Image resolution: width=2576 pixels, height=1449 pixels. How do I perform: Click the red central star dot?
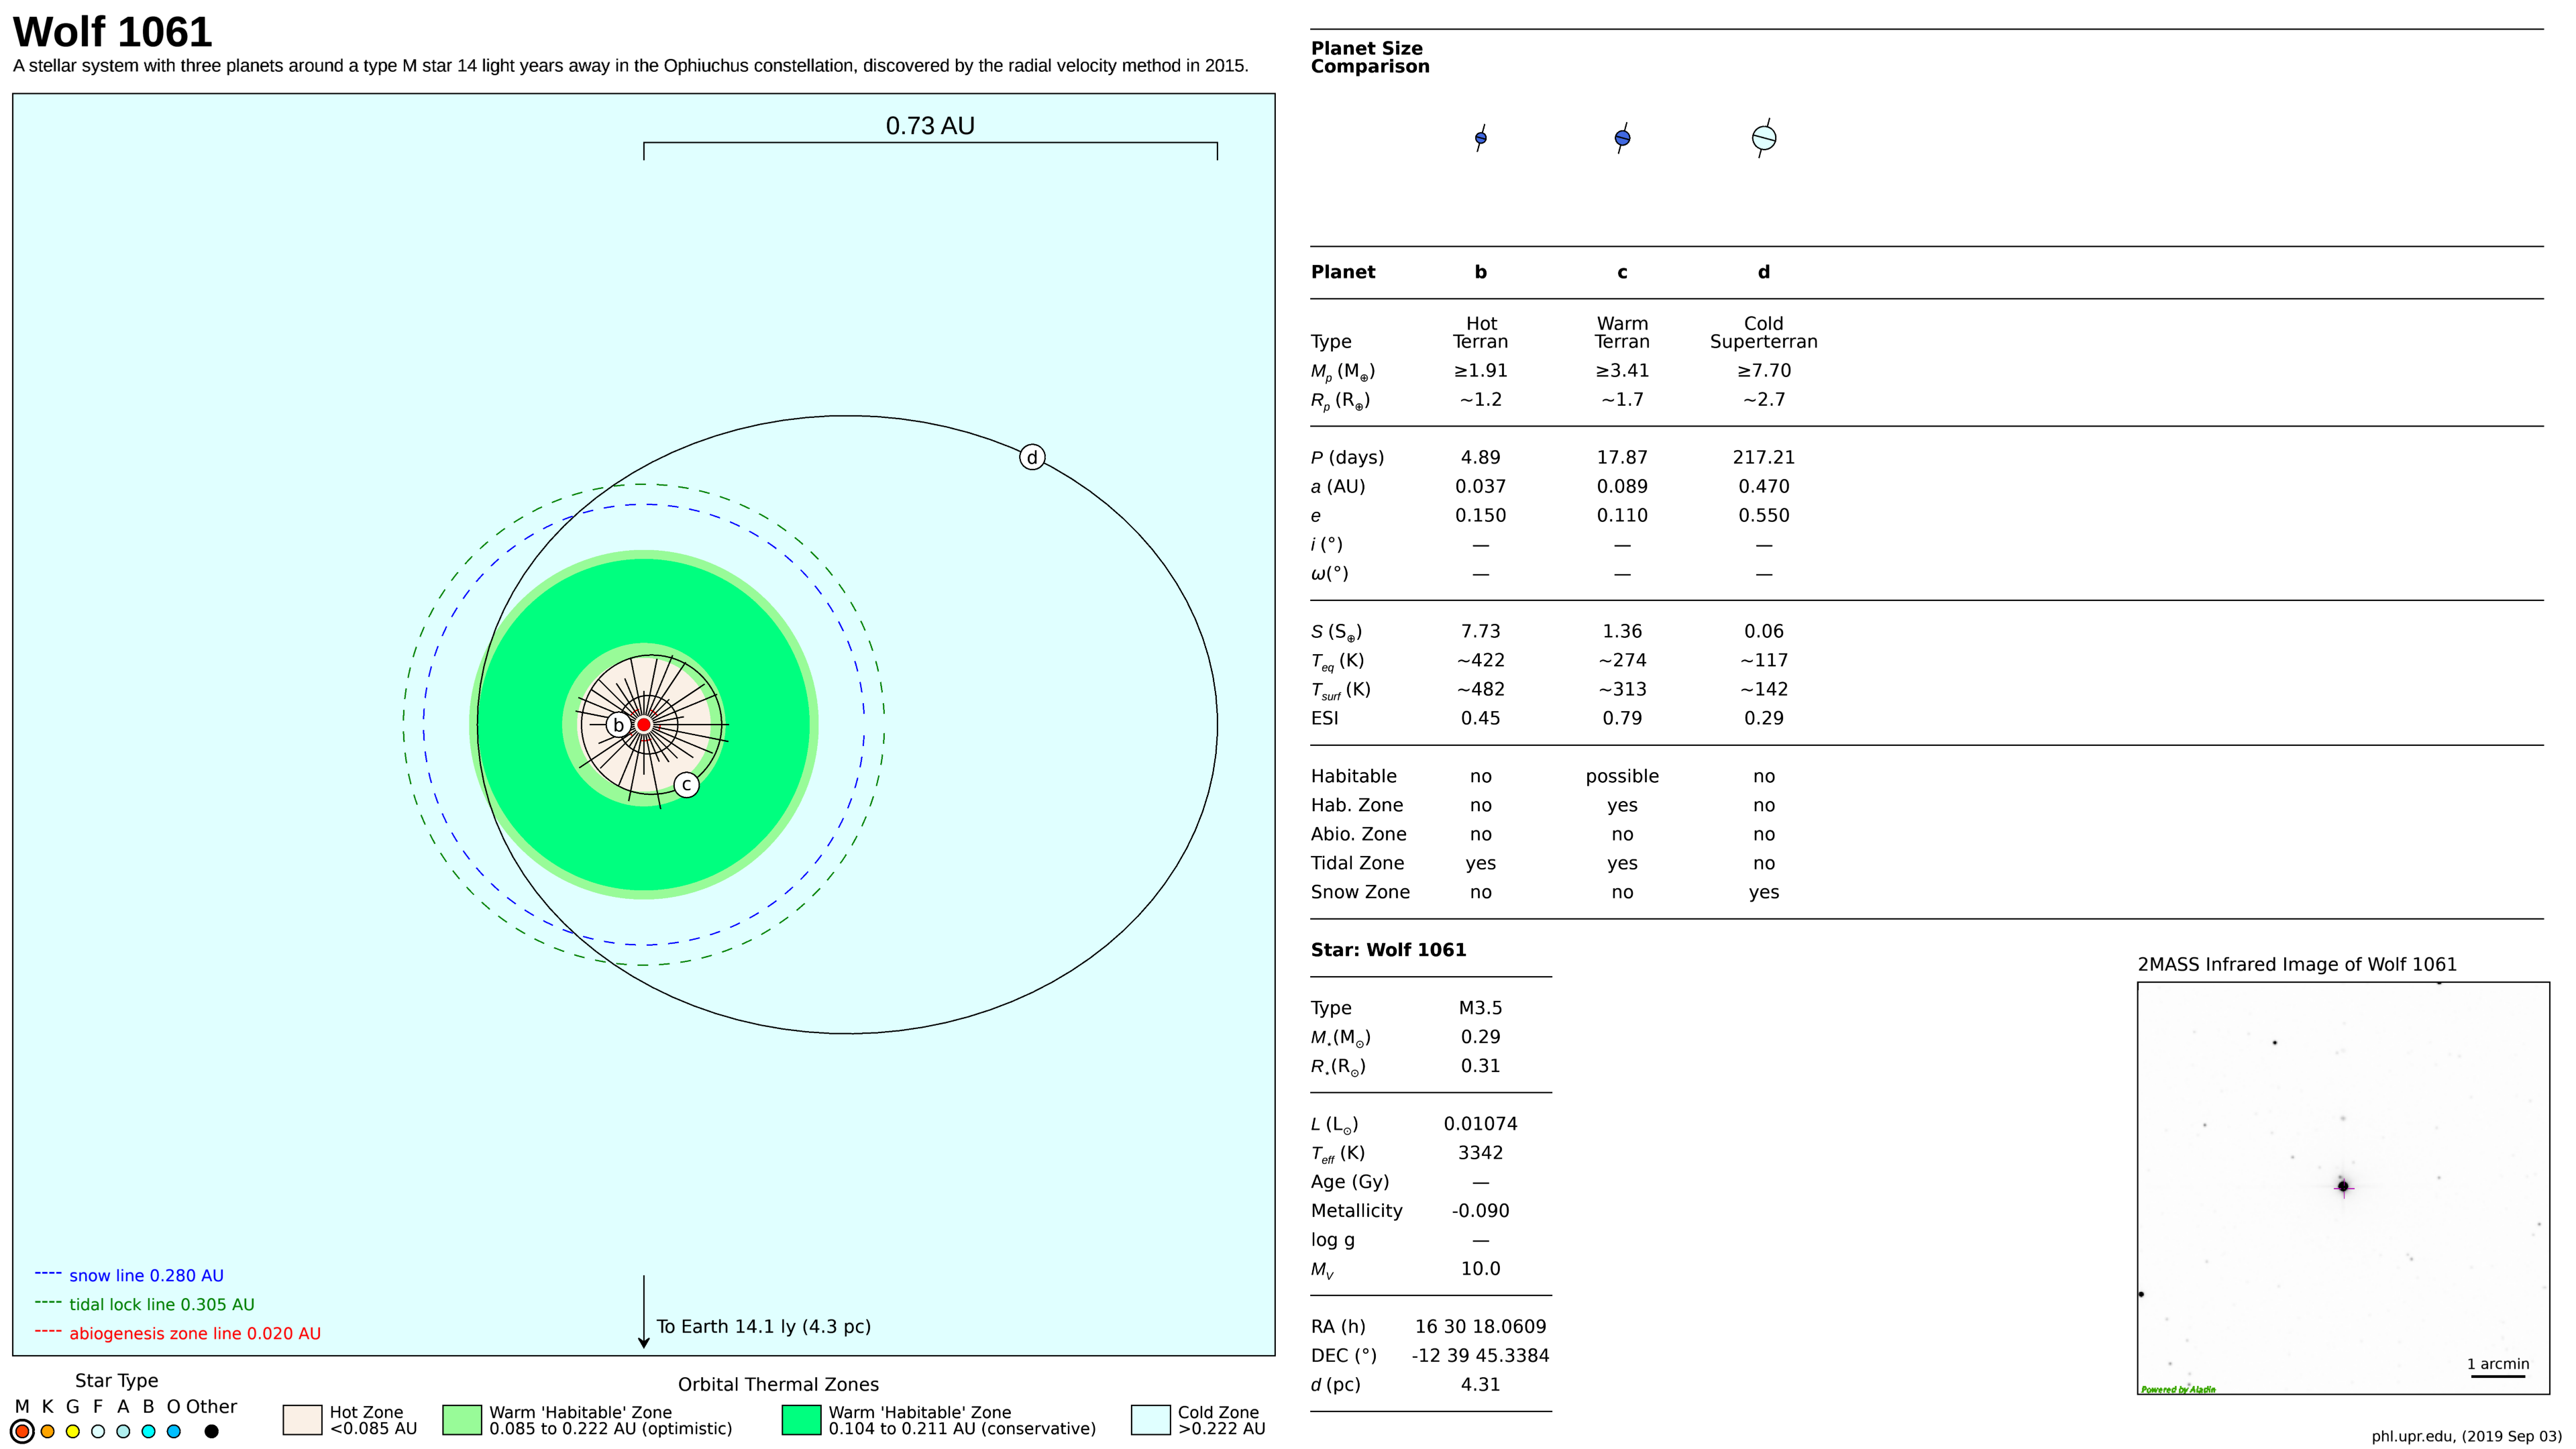pyautogui.click(x=644, y=724)
